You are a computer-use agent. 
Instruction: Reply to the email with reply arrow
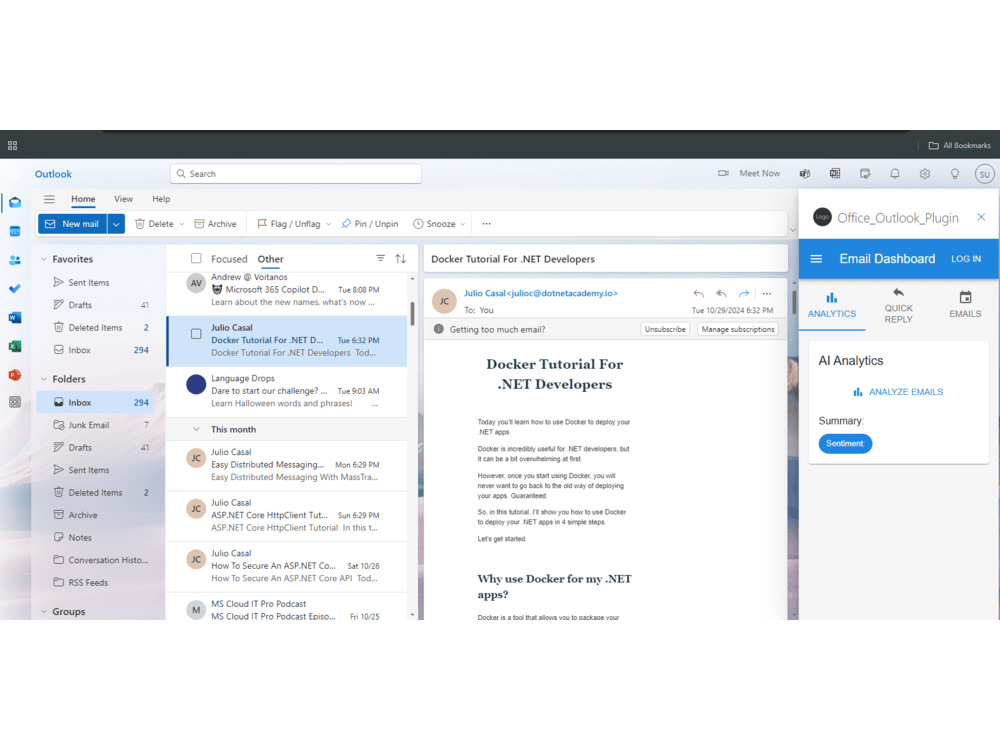pyautogui.click(x=699, y=293)
